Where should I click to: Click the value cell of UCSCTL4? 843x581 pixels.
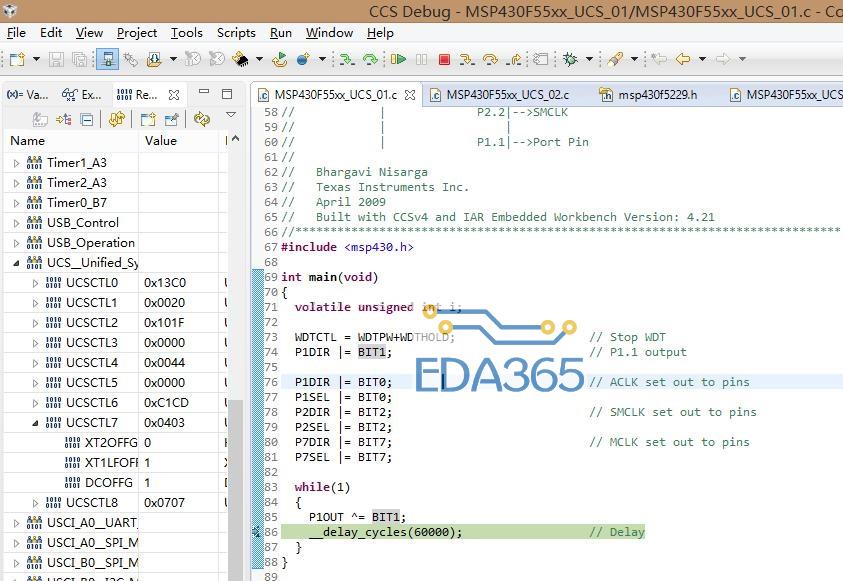click(165, 362)
